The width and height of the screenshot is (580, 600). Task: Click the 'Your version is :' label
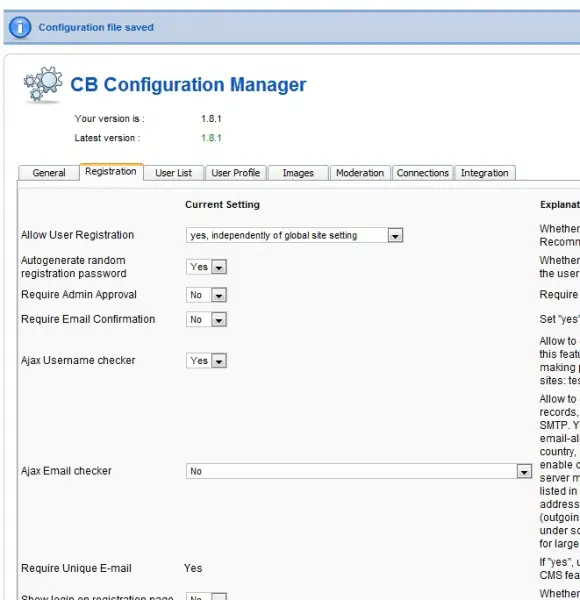109,119
